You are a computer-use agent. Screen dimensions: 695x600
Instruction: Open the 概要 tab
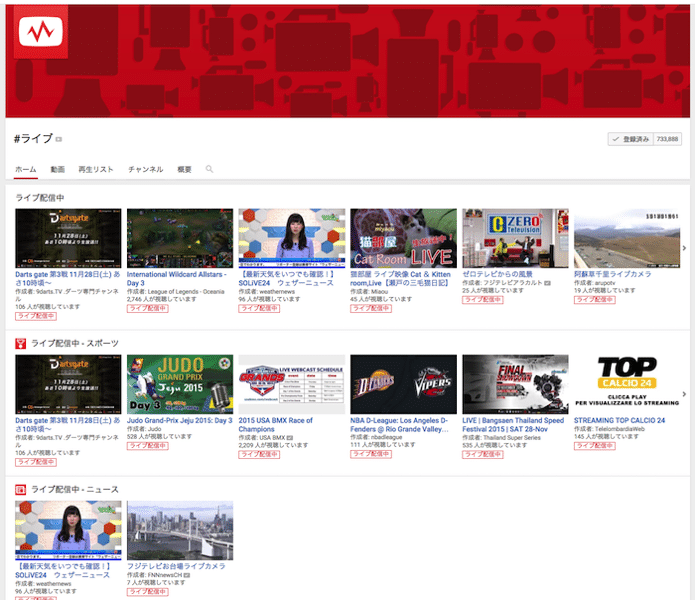coord(184,169)
